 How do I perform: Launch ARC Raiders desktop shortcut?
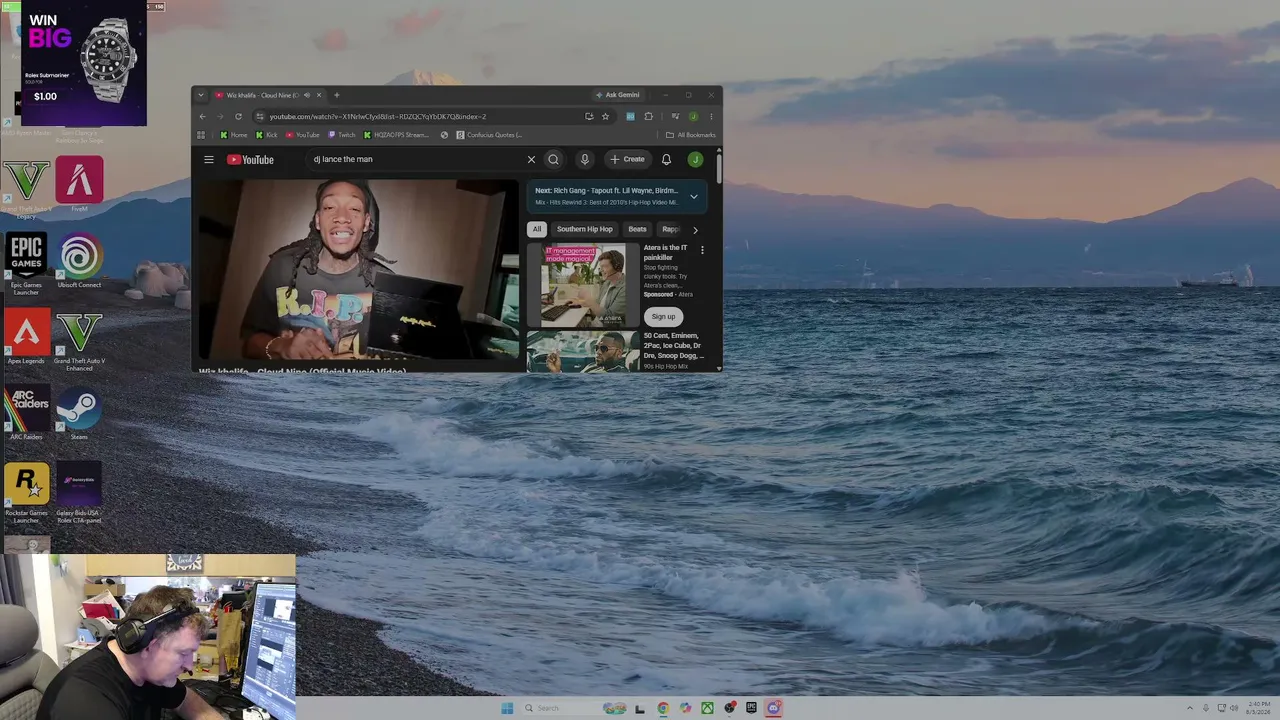(x=27, y=413)
